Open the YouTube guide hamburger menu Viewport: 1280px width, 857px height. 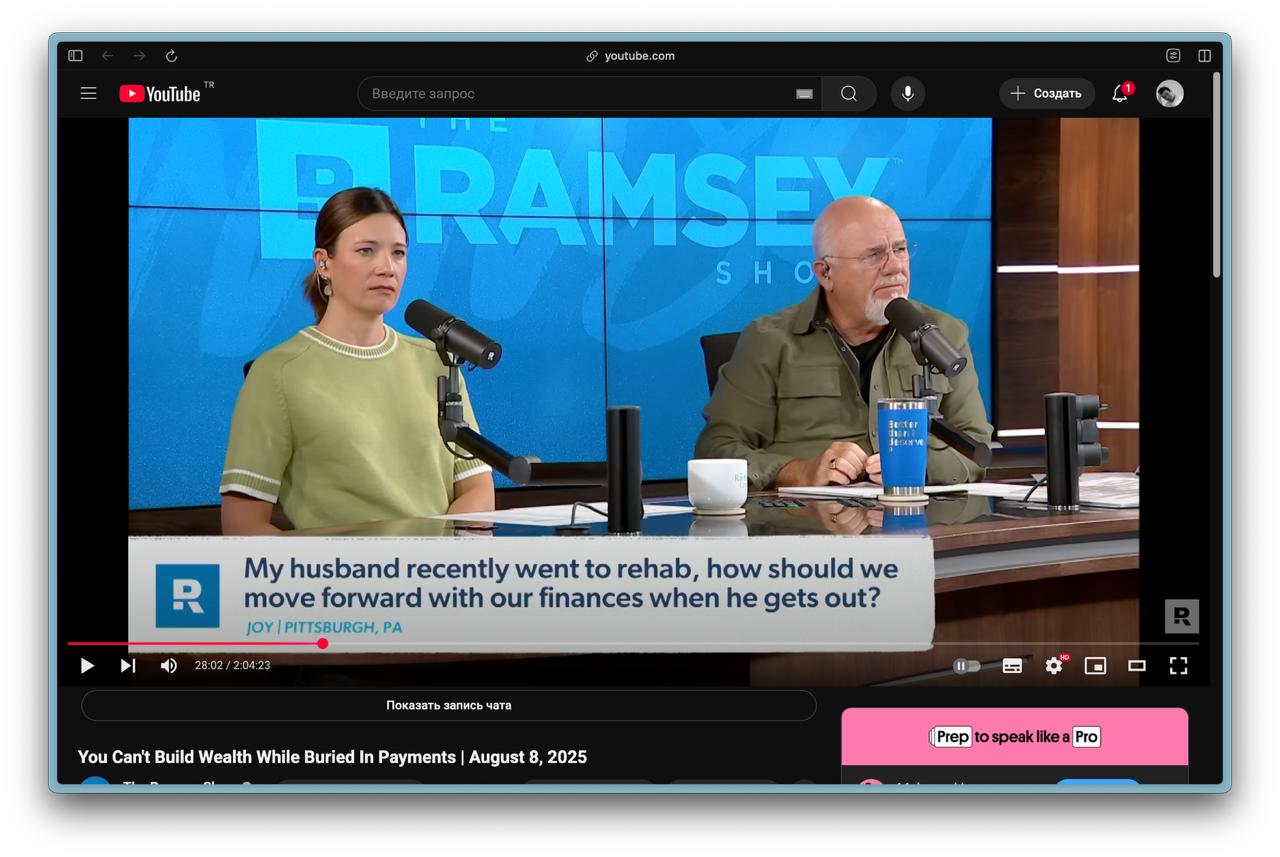tap(88, 93)
